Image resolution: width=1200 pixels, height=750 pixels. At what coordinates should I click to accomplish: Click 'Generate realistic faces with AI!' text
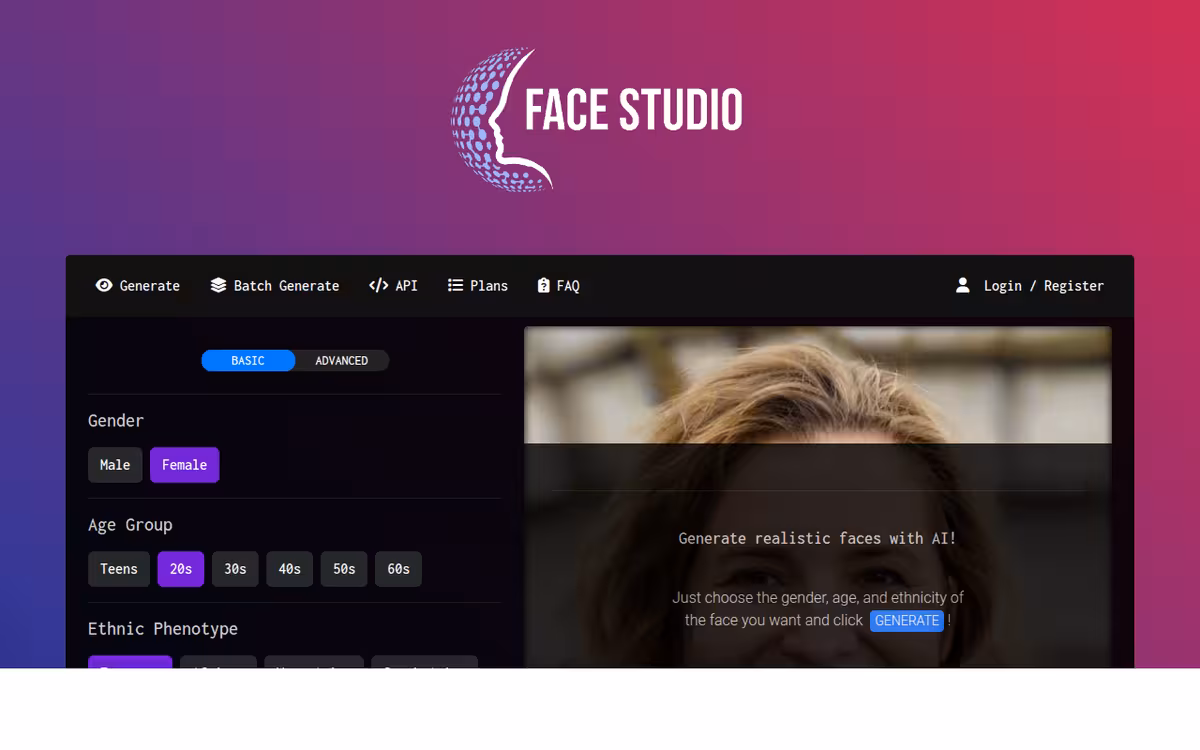coord(818,538)
